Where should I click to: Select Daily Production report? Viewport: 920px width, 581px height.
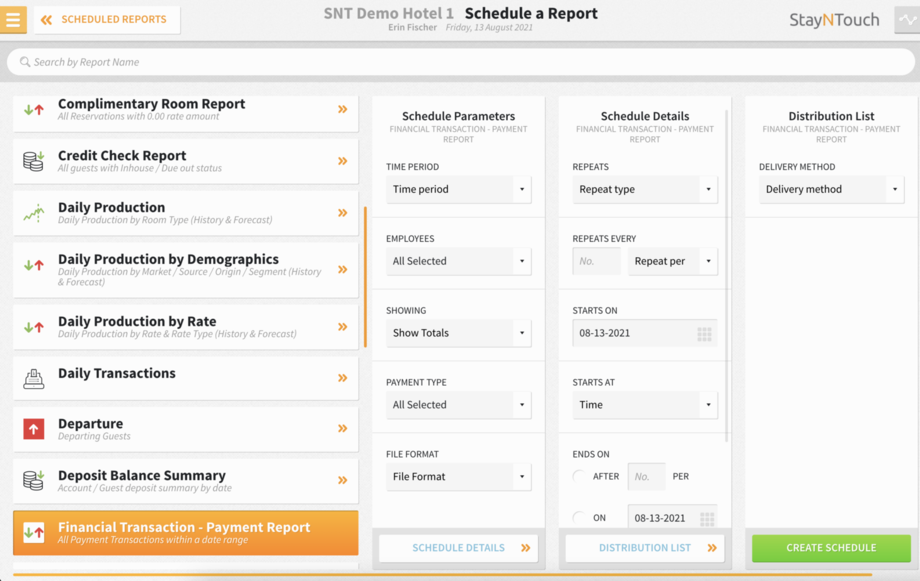coord(185,212)
